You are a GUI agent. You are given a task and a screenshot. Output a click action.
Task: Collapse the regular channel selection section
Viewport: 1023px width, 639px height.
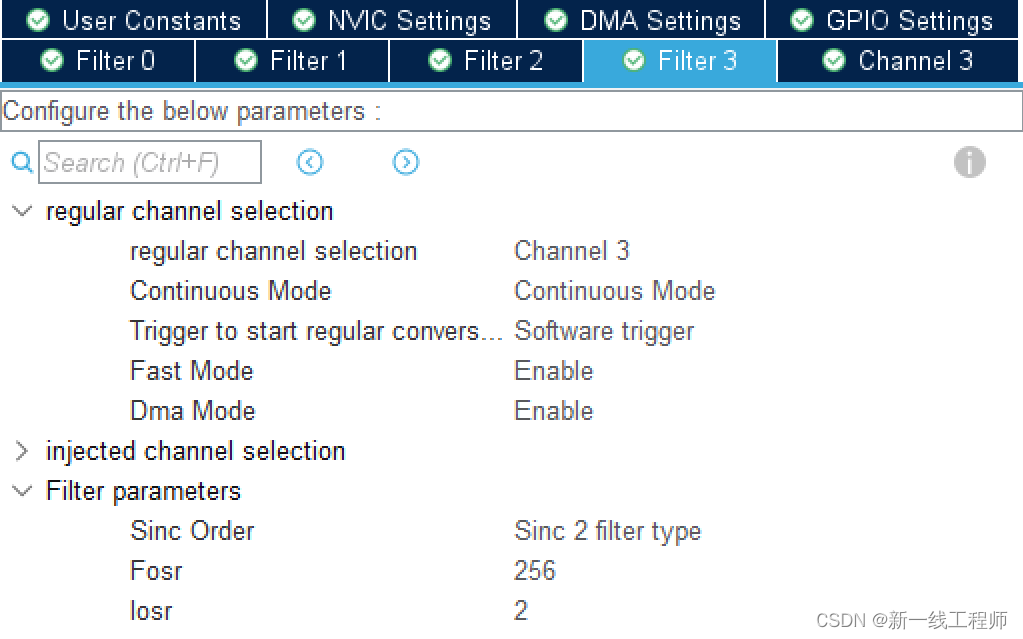pyautogui.click(x=21, y=211)
